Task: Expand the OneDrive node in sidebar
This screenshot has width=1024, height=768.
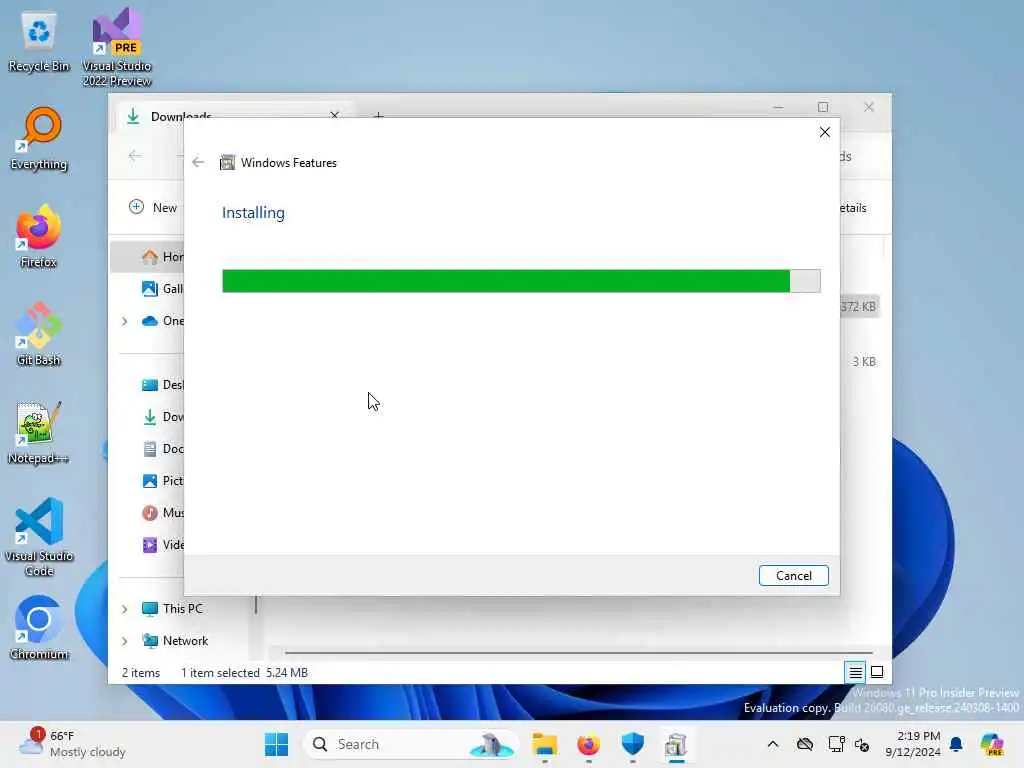Action: (125, 321)
